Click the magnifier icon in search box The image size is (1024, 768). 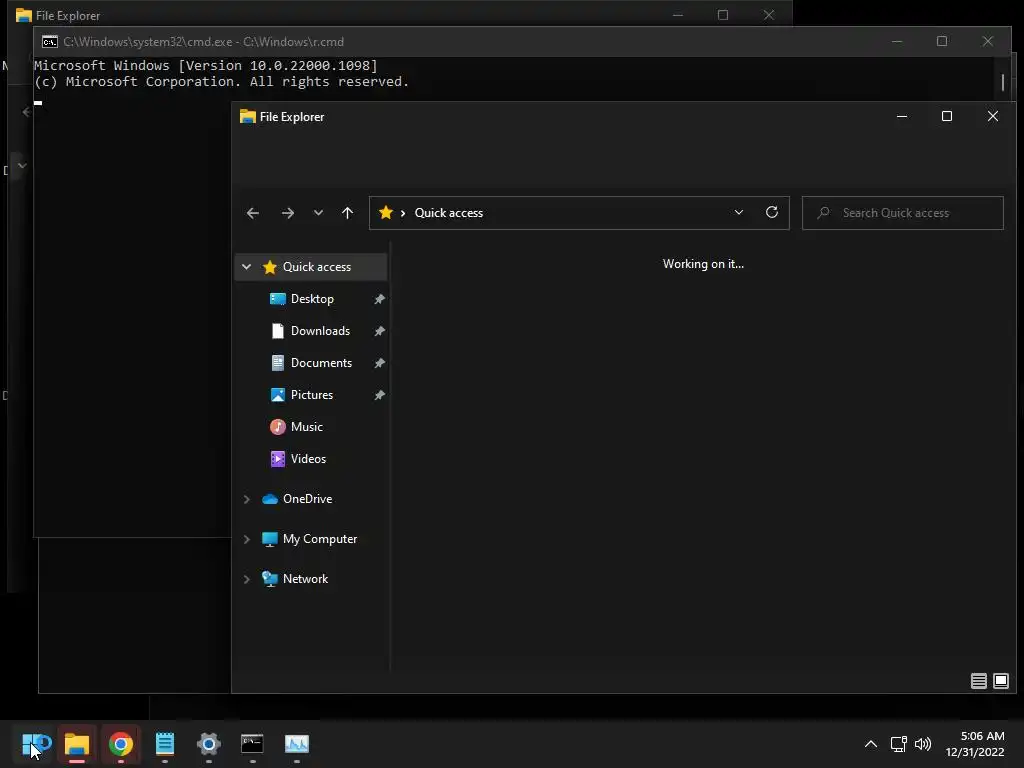[x=824, y=213]
